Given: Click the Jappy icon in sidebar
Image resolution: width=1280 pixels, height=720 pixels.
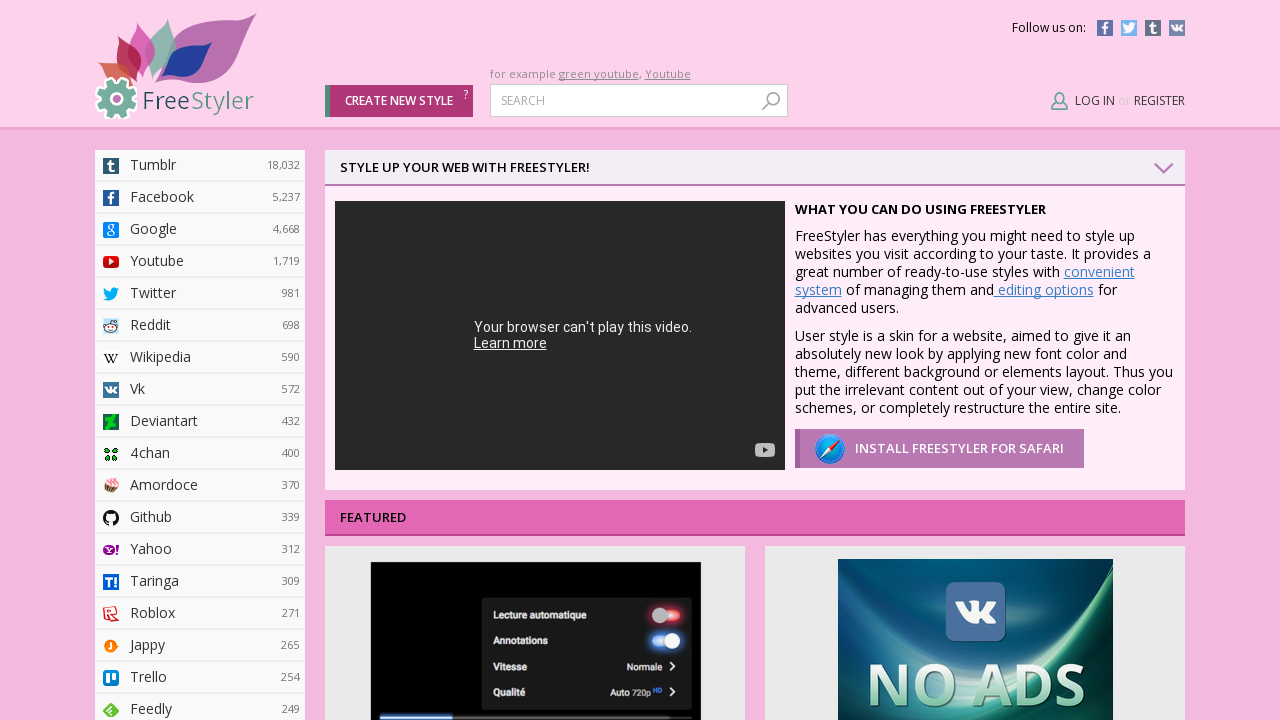Looking at the screenshot, I should tap(111, 646).
